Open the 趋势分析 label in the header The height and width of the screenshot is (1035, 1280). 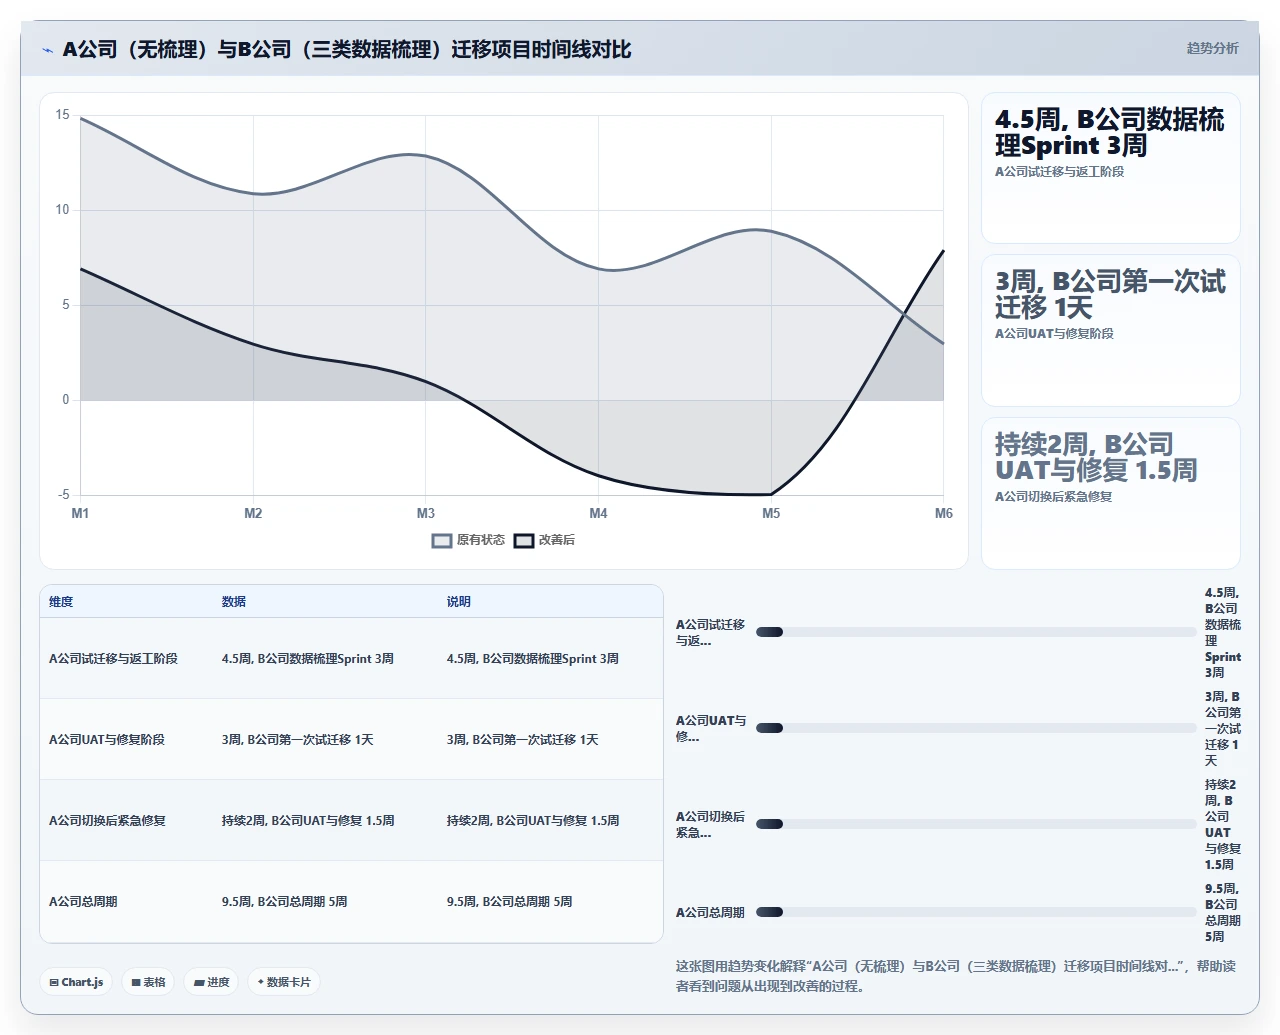click(1212, 48)
